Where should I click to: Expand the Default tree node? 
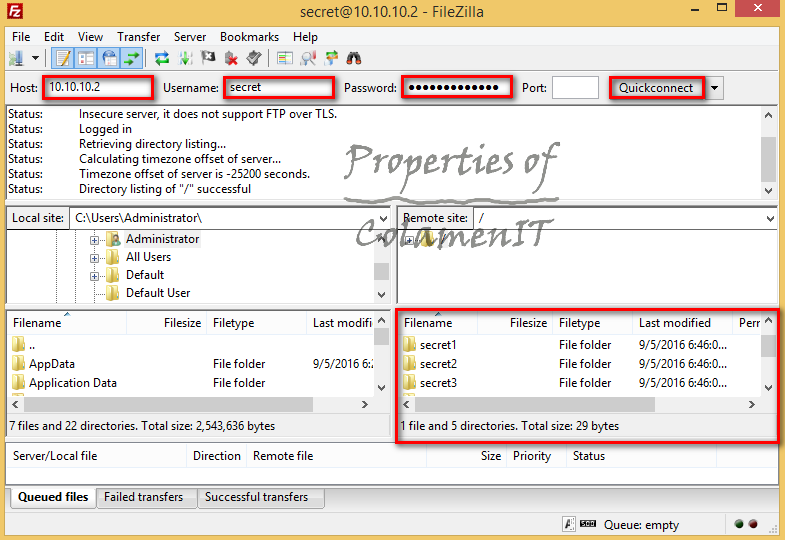pyautogui.click(x=94, y=276)
